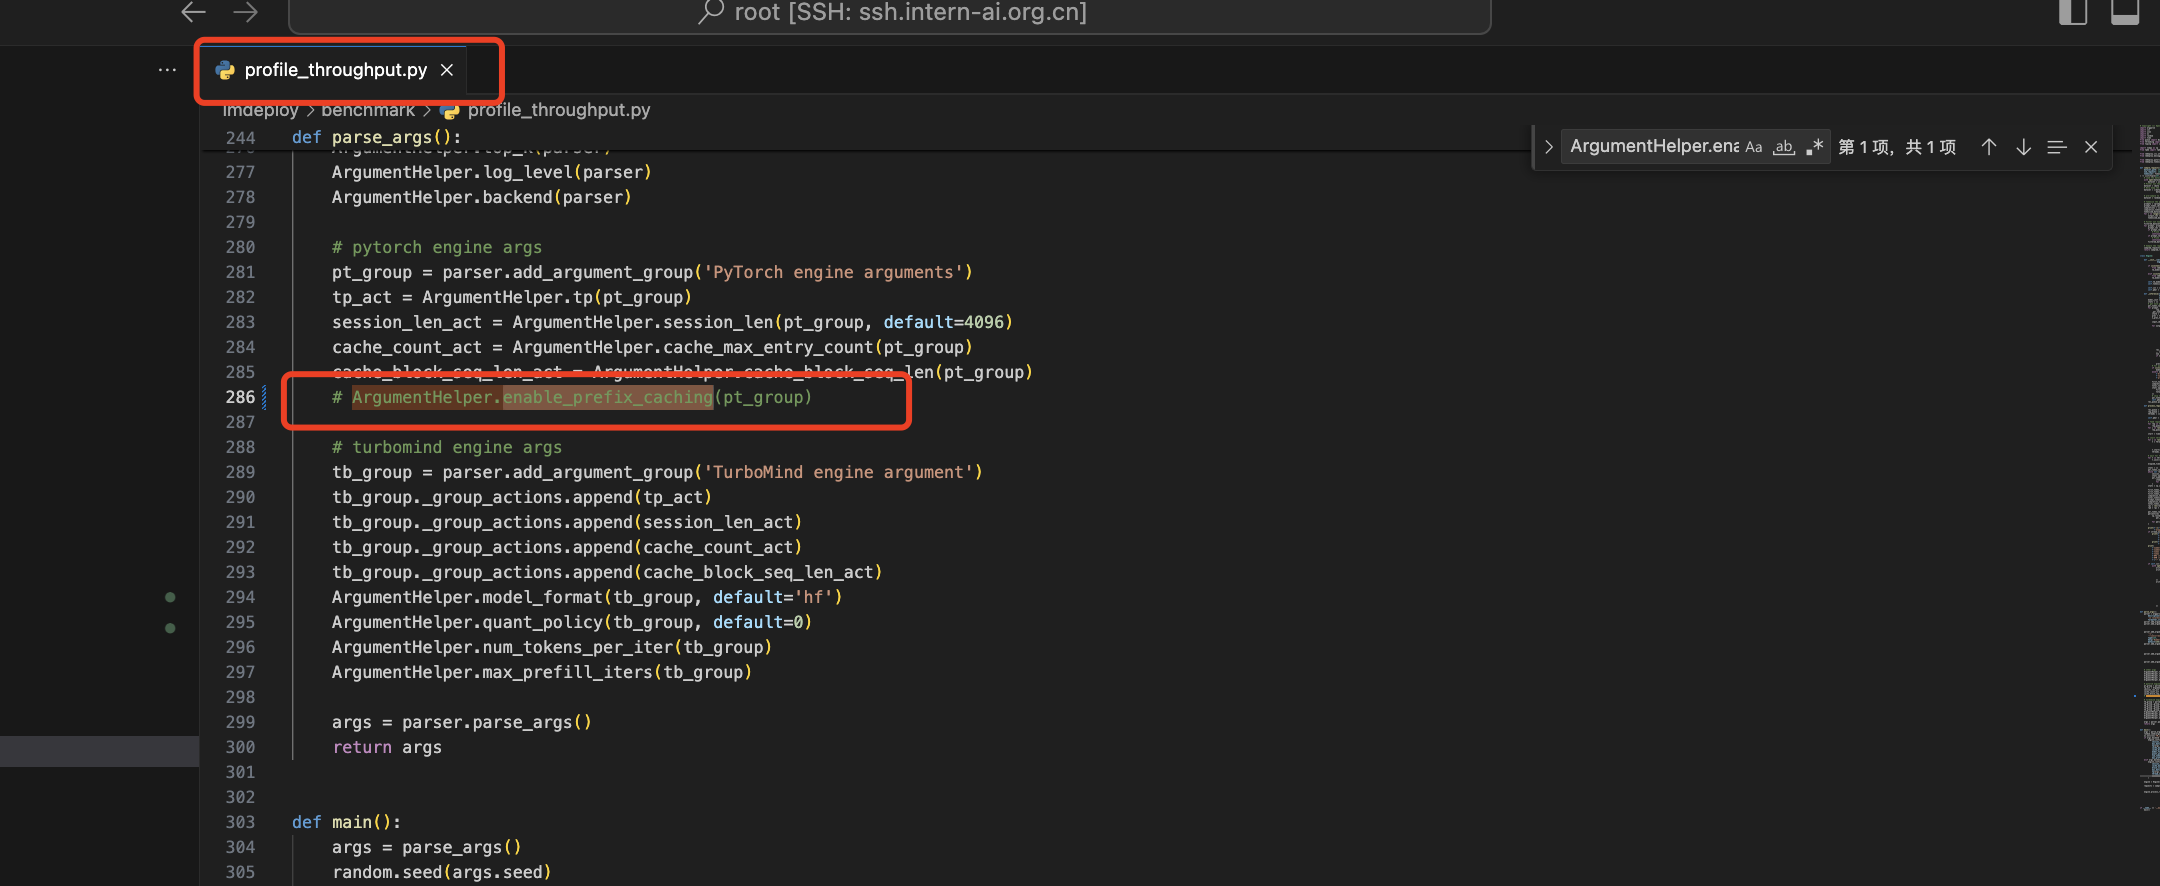The width and height of the screenshot is (2160, 886).
Task: Open the benchmark breadcrumb segment
Action: [x=368, y=110]
